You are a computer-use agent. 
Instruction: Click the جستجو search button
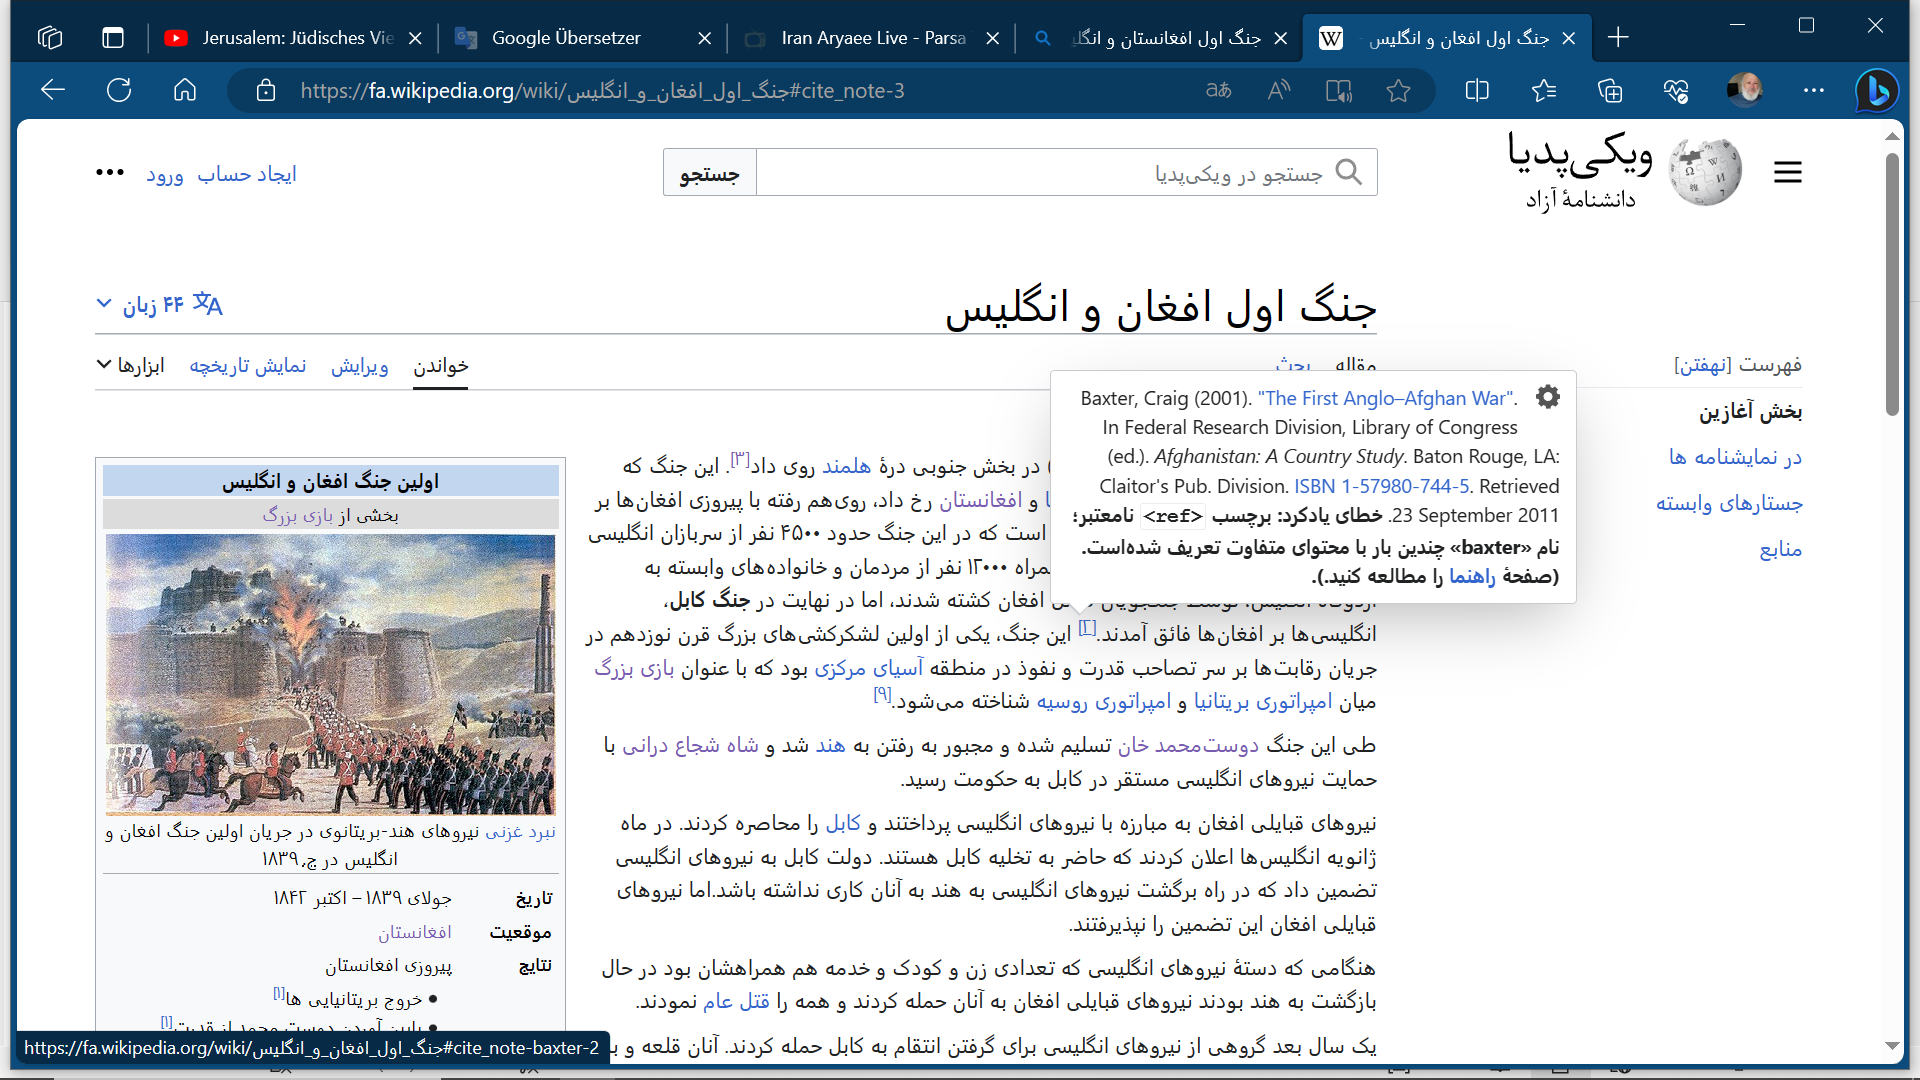(710, 173)
